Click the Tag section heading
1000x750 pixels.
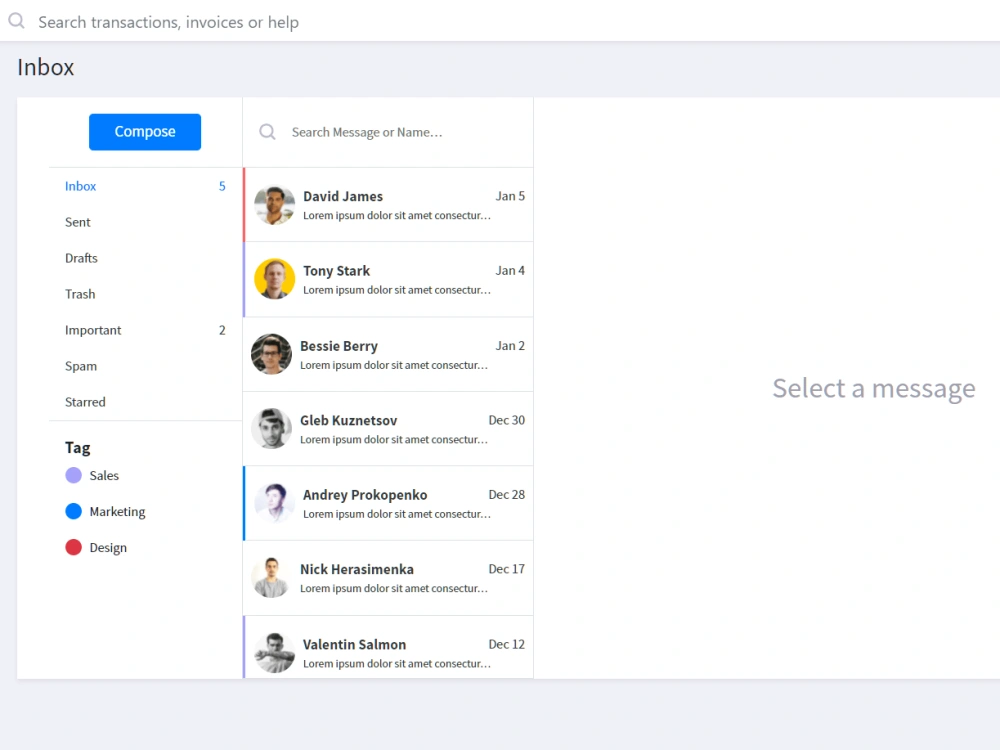(77, 448)
